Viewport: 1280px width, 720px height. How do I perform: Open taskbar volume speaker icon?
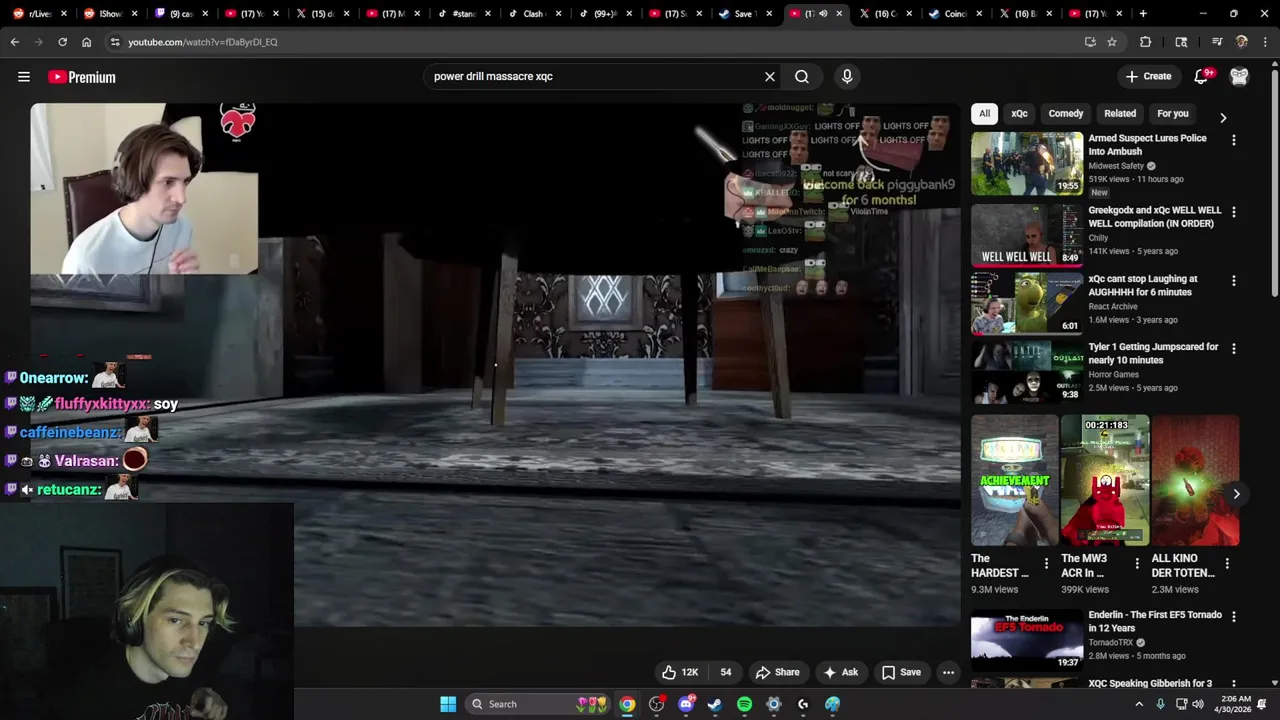(x=1198, y=704)
